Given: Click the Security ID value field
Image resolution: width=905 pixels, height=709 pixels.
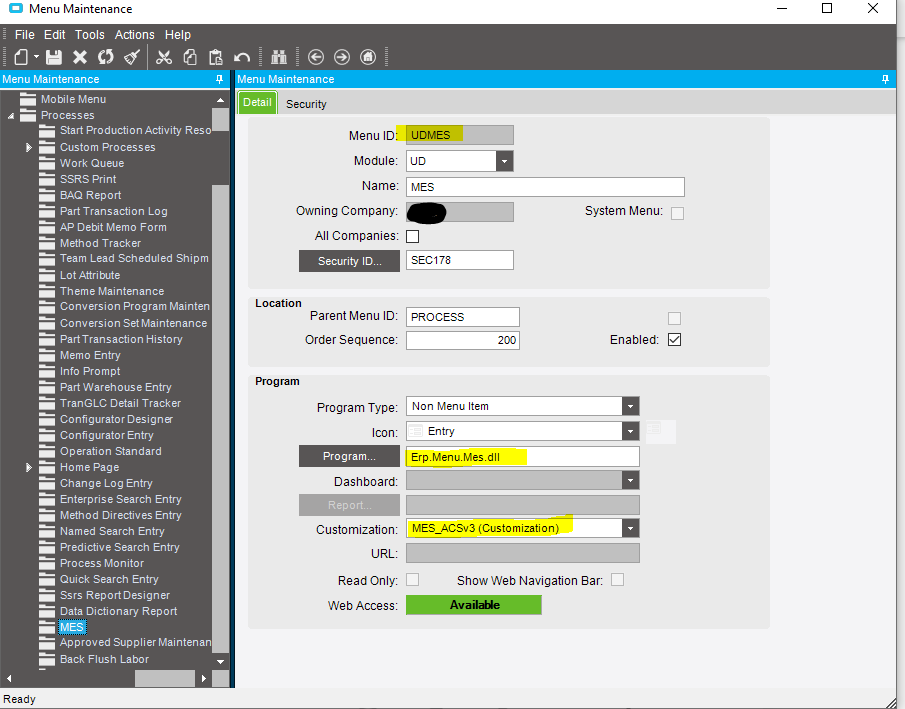Looking at the screenshot, I should [x=460, y=260].
